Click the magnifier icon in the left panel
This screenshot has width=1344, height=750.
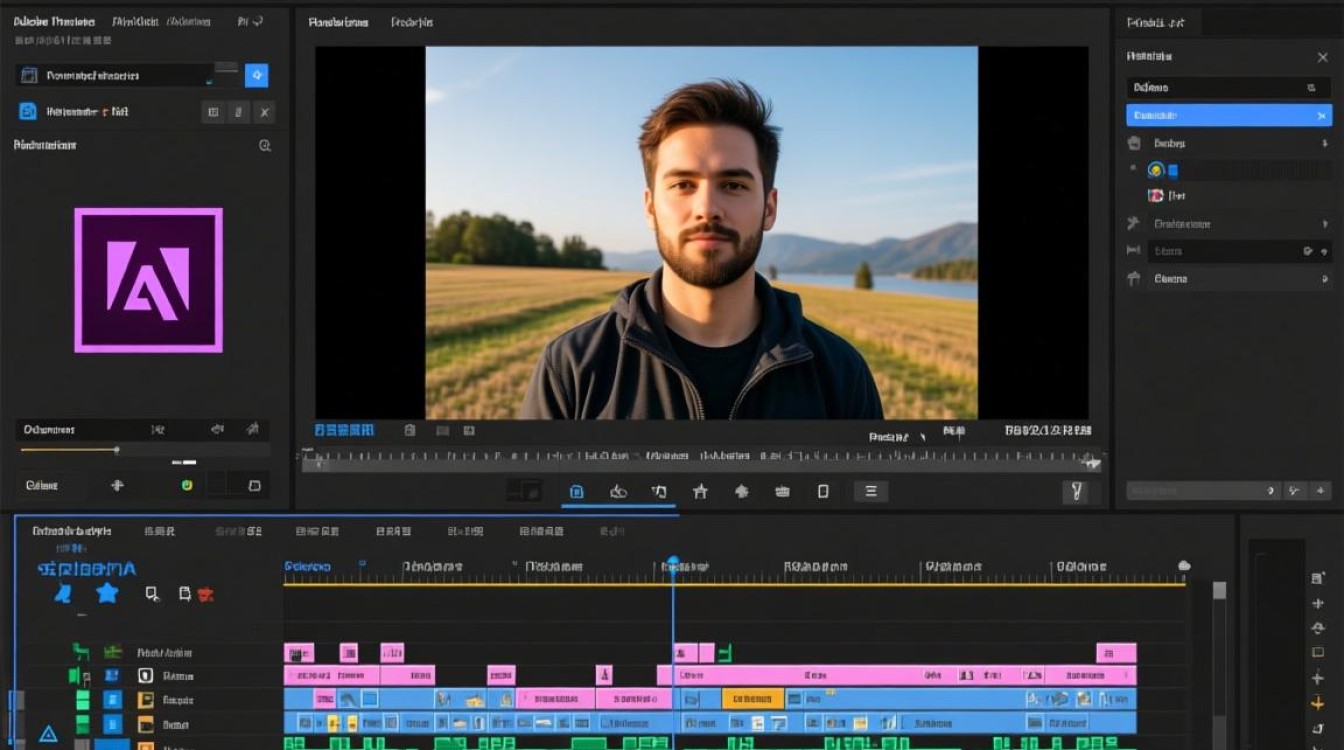click(x=265, y=145)
